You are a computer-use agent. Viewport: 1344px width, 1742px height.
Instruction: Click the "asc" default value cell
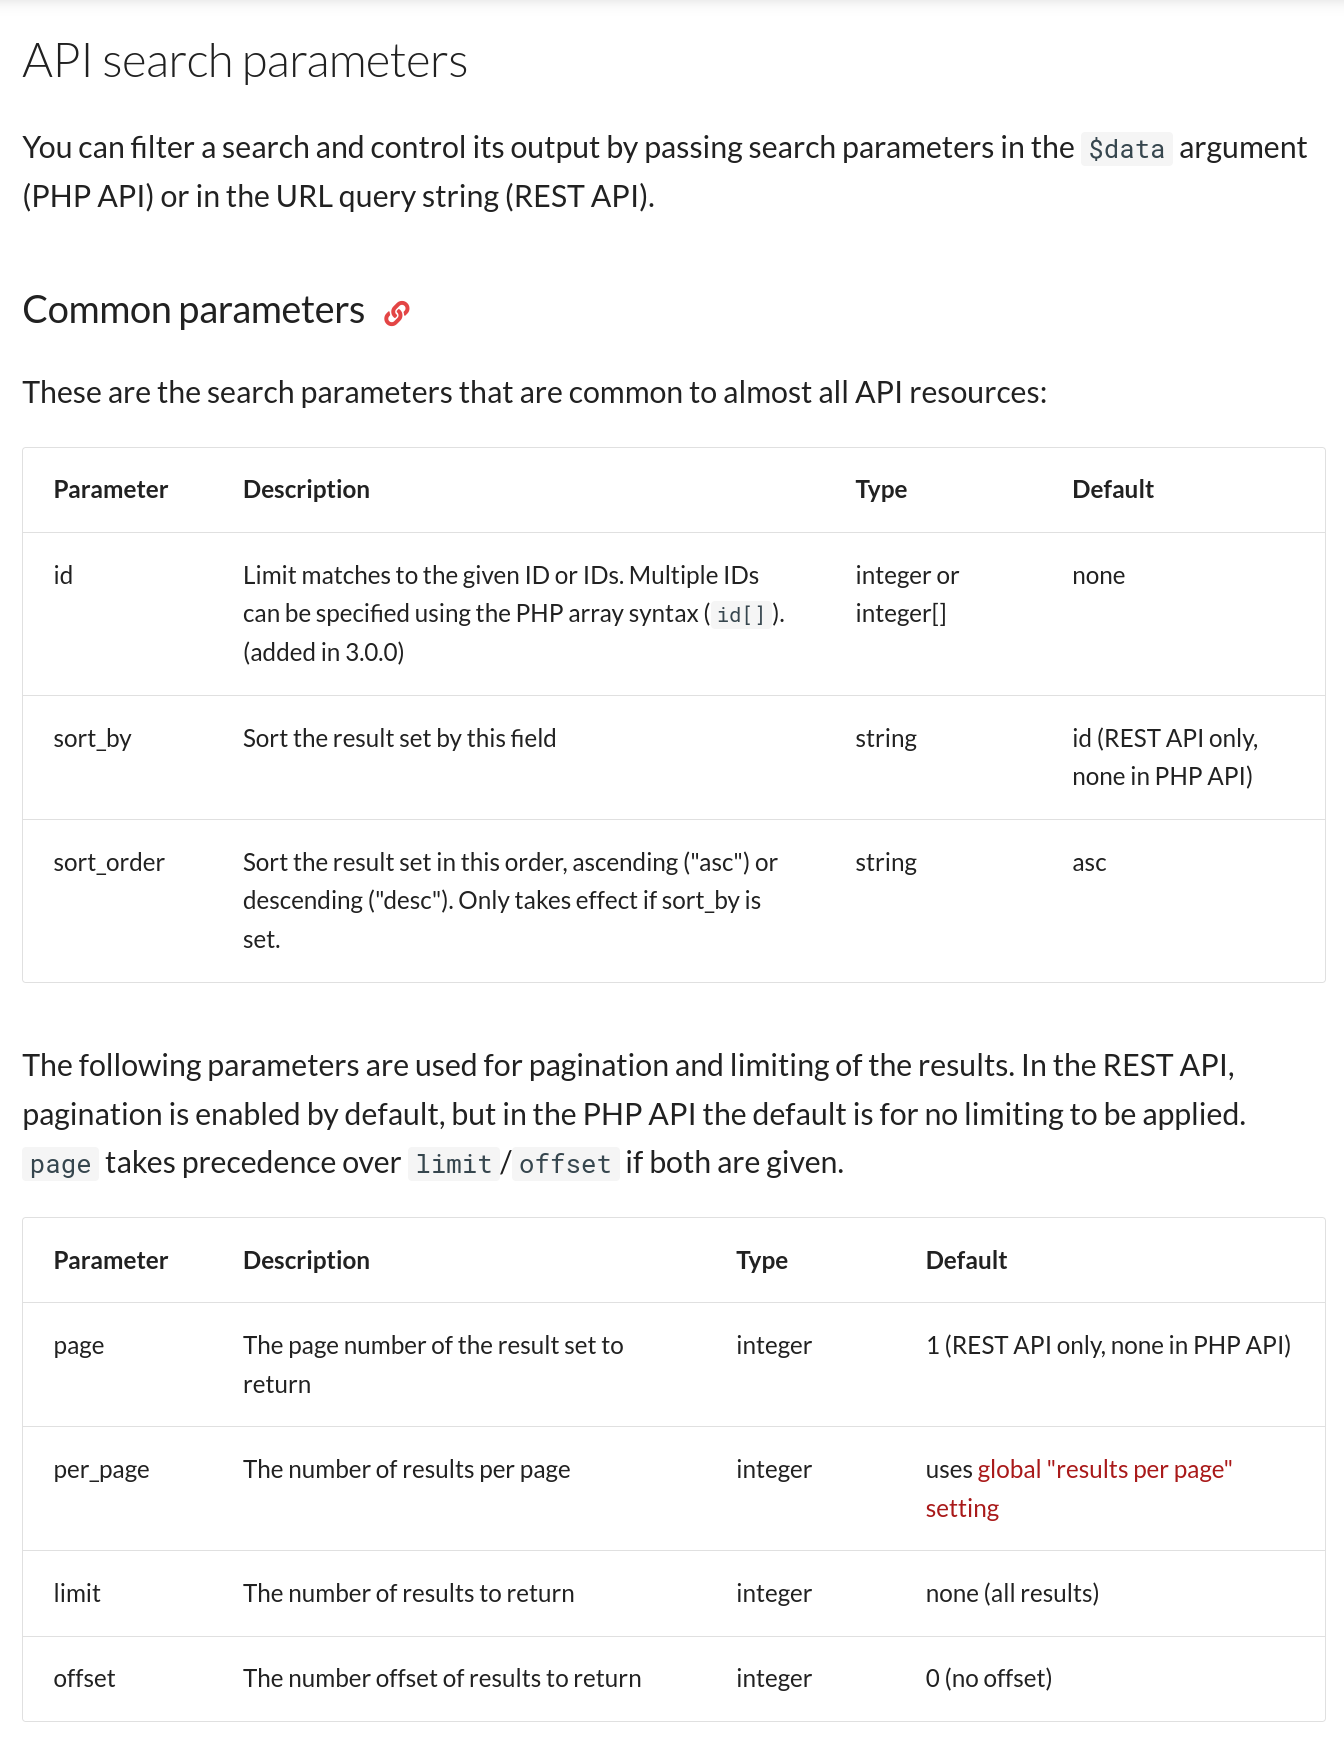1089,862
